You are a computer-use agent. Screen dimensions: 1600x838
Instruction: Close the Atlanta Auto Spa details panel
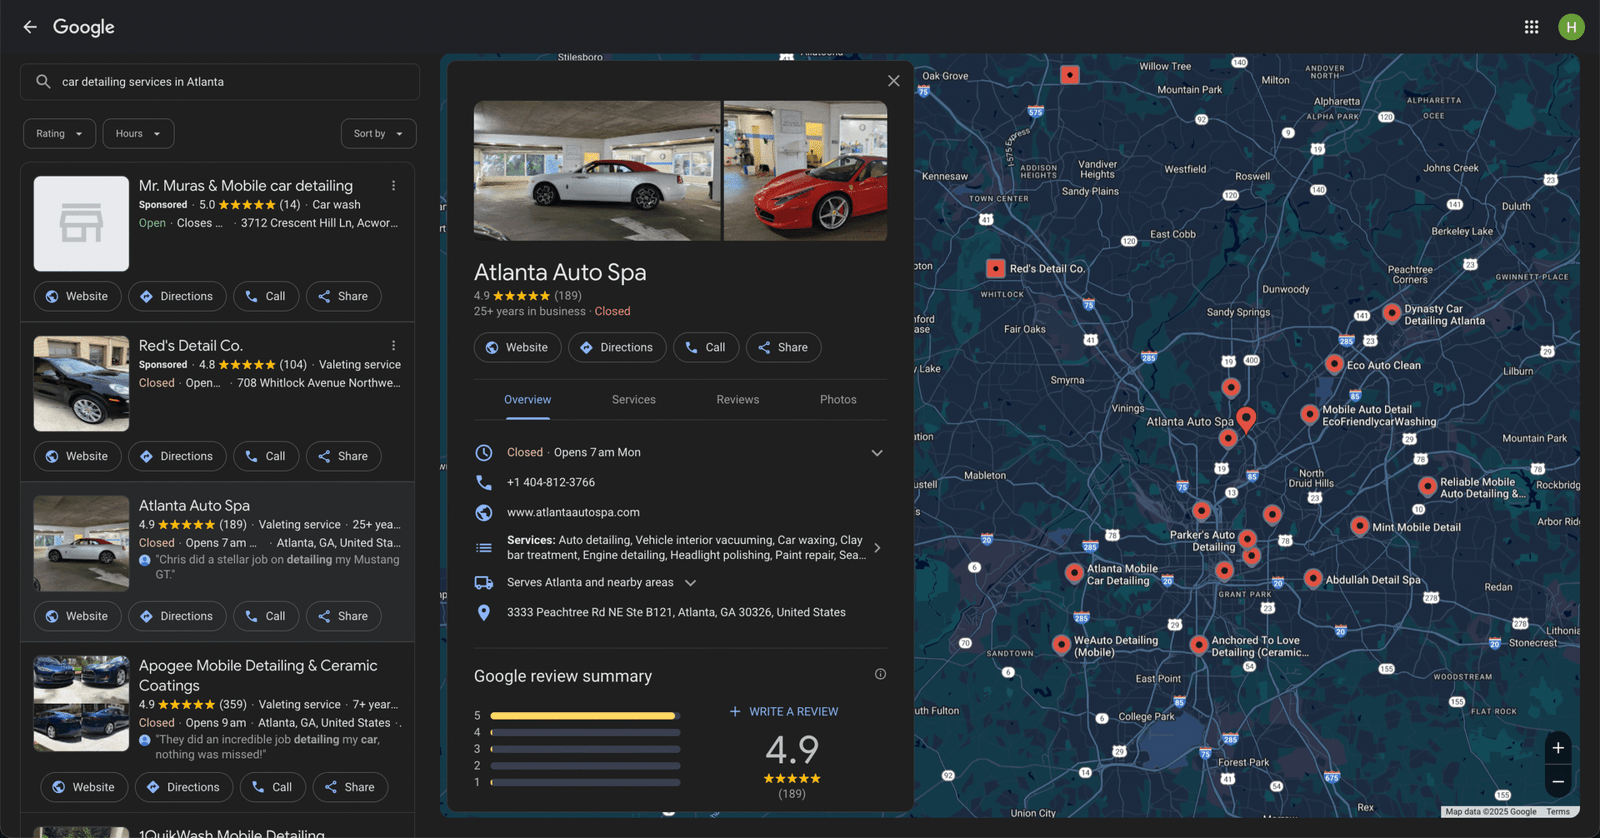tap(893, 81)
